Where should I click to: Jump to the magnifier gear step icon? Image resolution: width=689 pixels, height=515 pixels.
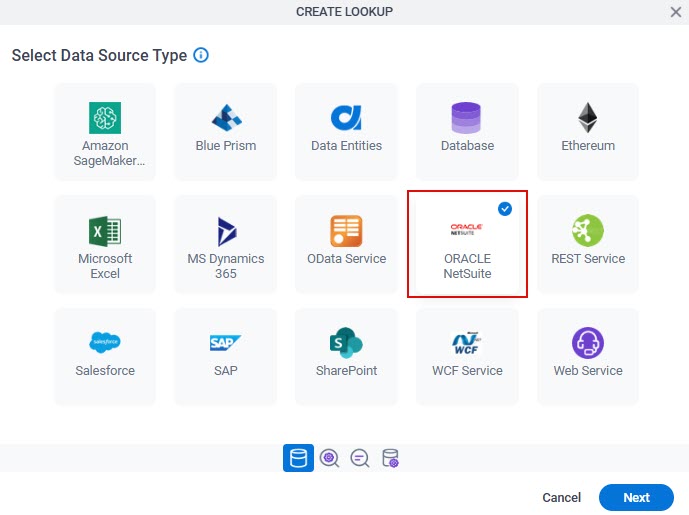329,458
